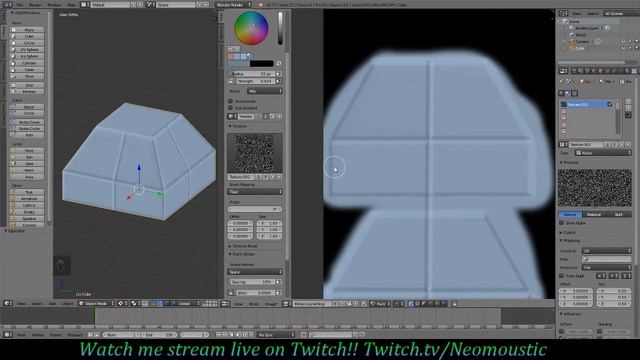Swap foreground and background paint colors
The width and height of the screenshot is (640, 360).
[279, 64]
